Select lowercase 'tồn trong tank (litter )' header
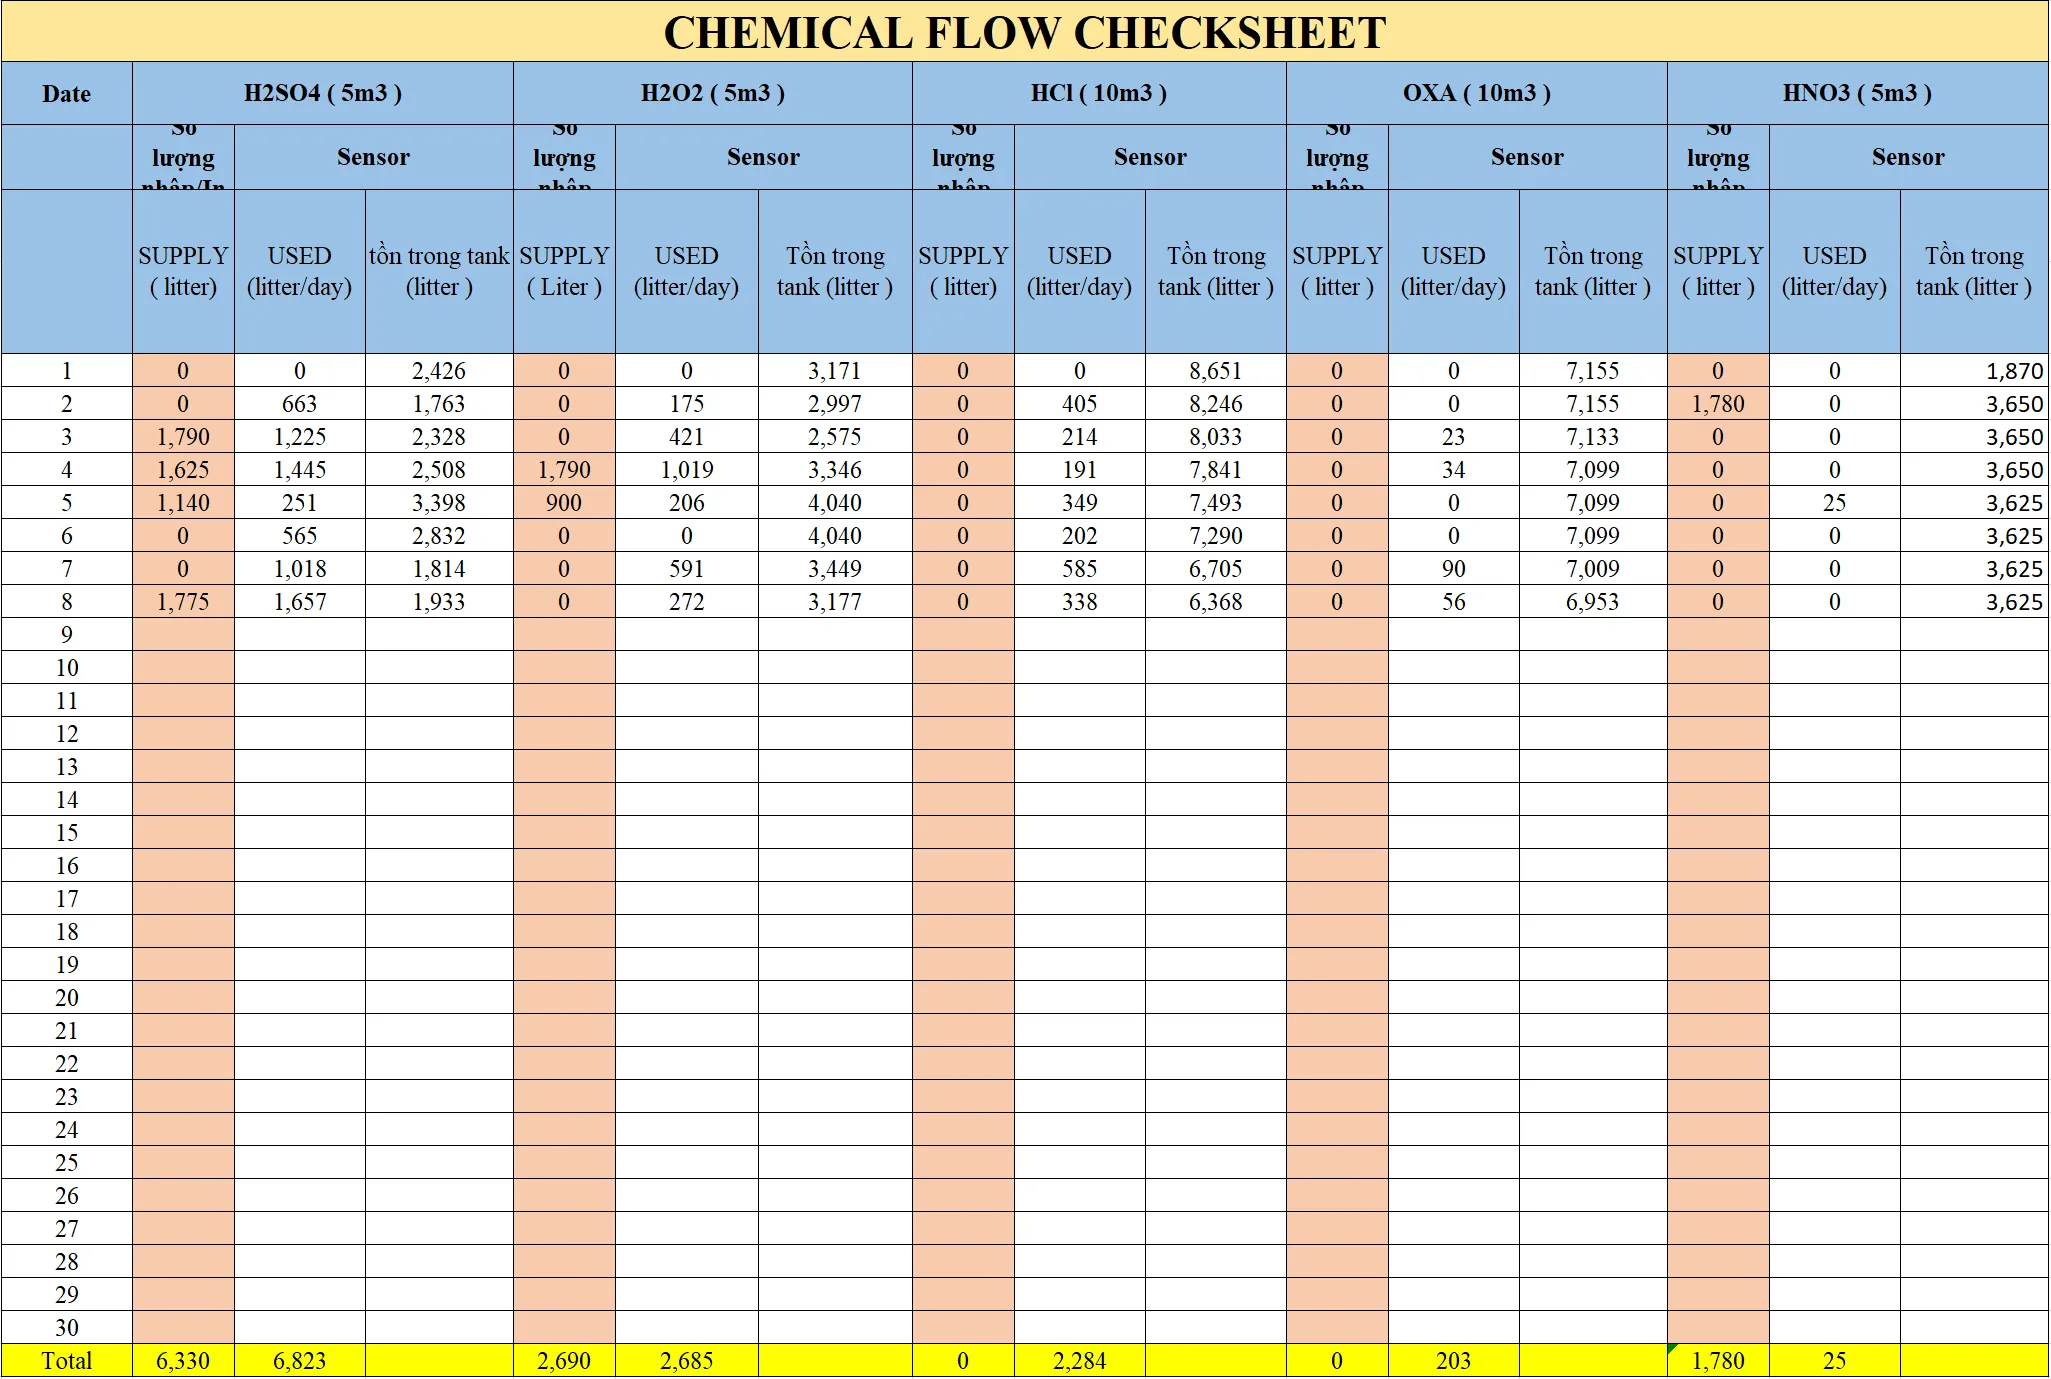2051x1379 pixels. [439, 271]
